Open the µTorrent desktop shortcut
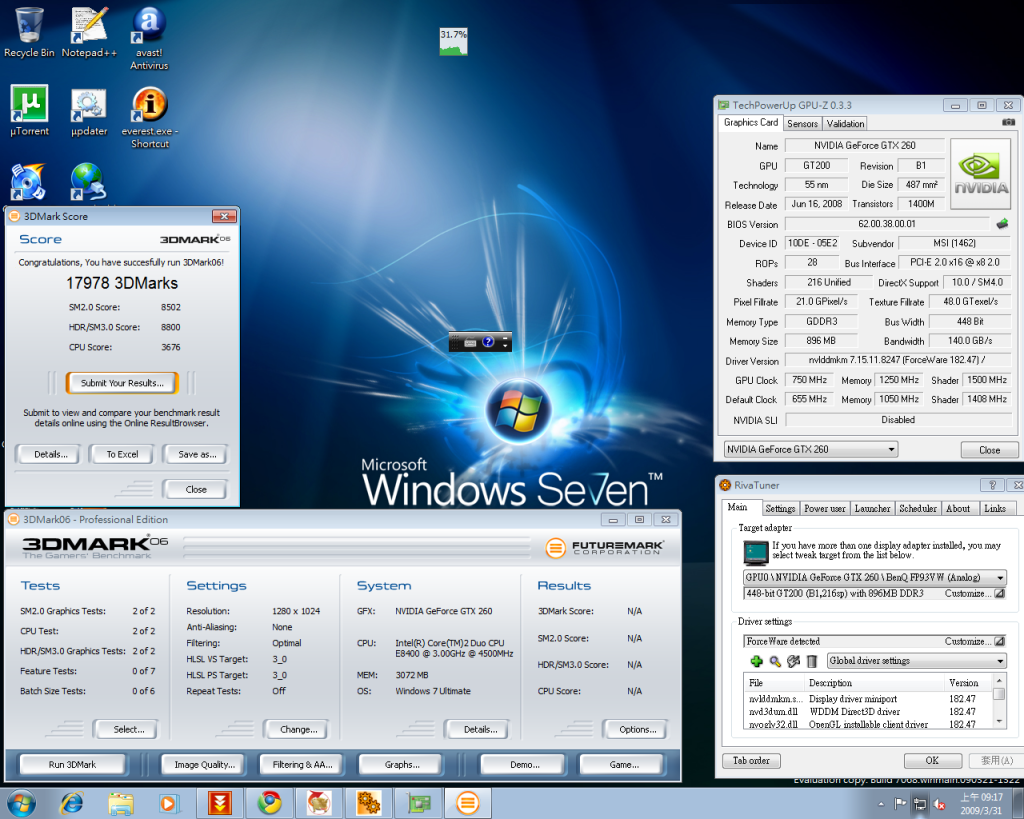Image resolution: width=1024 pixels, height=819 pixels. pyautogui.click(x=30, y=104)
